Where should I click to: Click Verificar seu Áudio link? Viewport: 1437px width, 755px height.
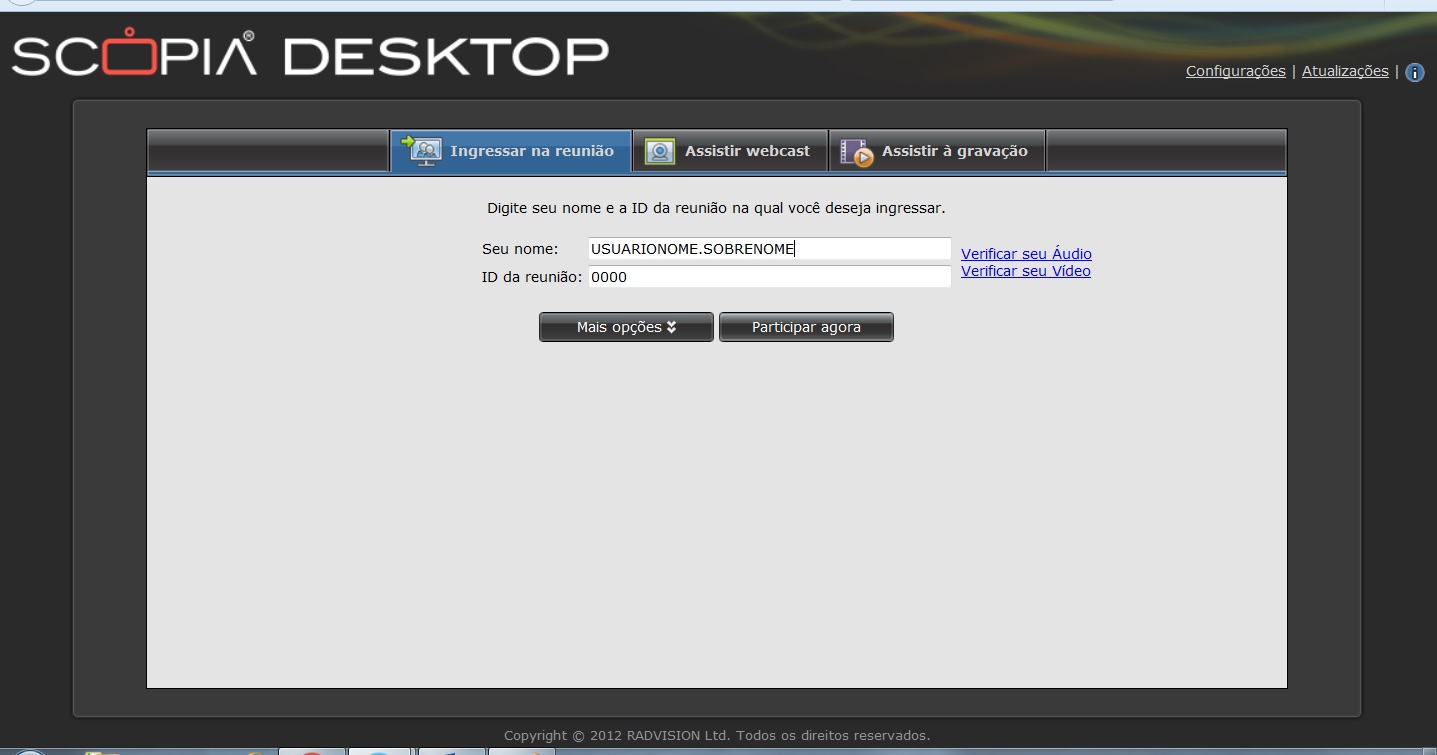pyautogui.click(x=1026, y=254)
